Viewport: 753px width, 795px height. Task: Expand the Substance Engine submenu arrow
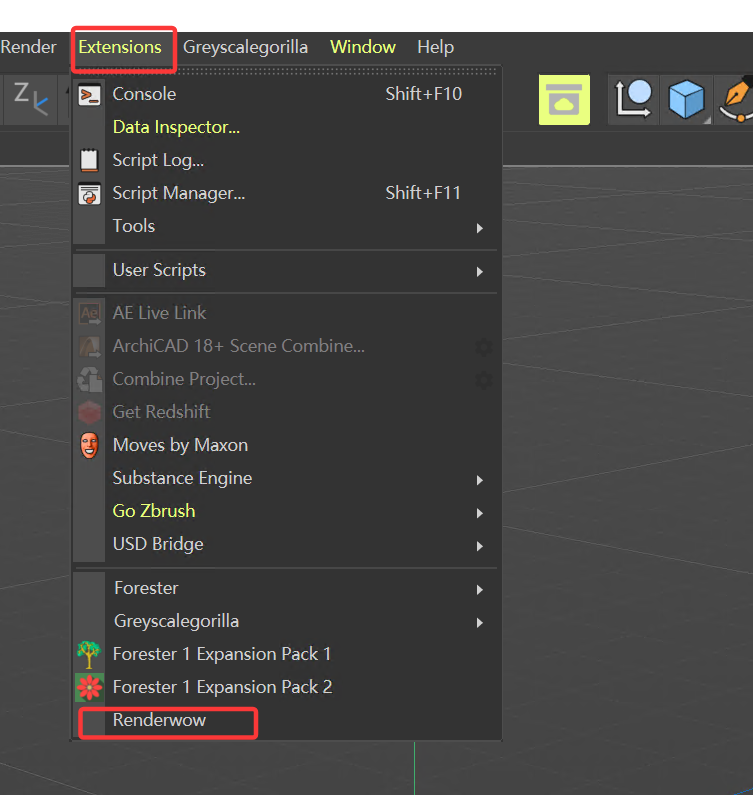[x=480, y=480]
